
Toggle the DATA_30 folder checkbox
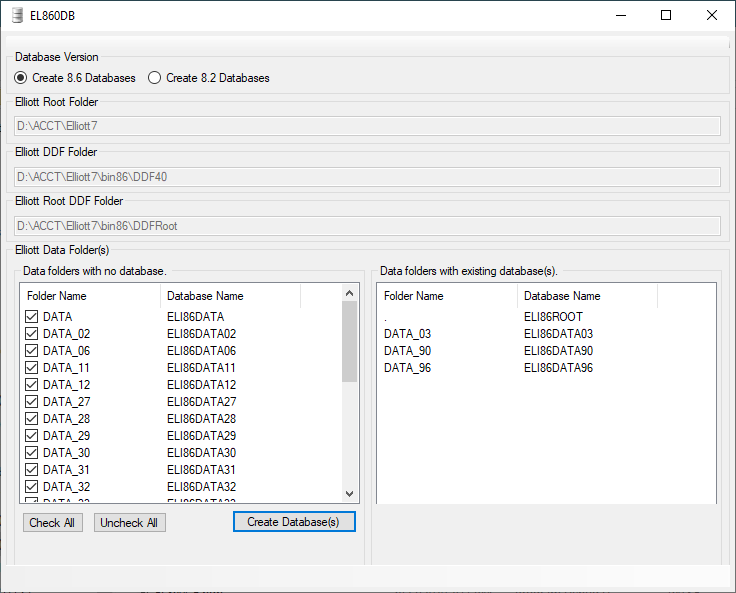click(x=31, y=452)
